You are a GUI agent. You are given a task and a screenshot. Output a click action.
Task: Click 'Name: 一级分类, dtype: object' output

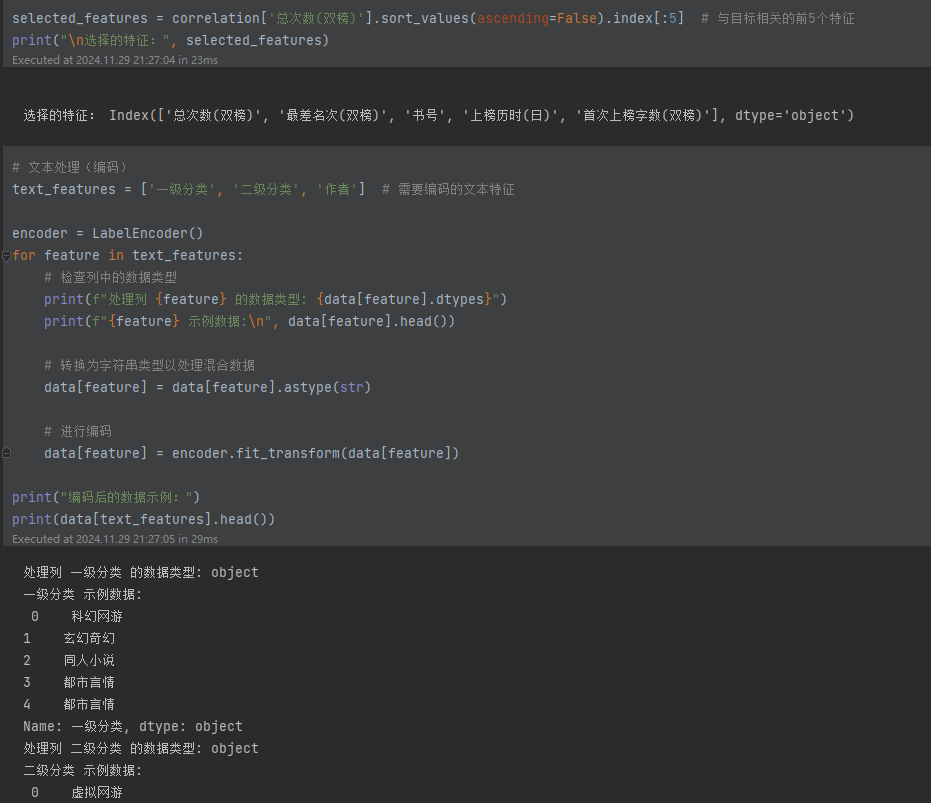(133, 726)
